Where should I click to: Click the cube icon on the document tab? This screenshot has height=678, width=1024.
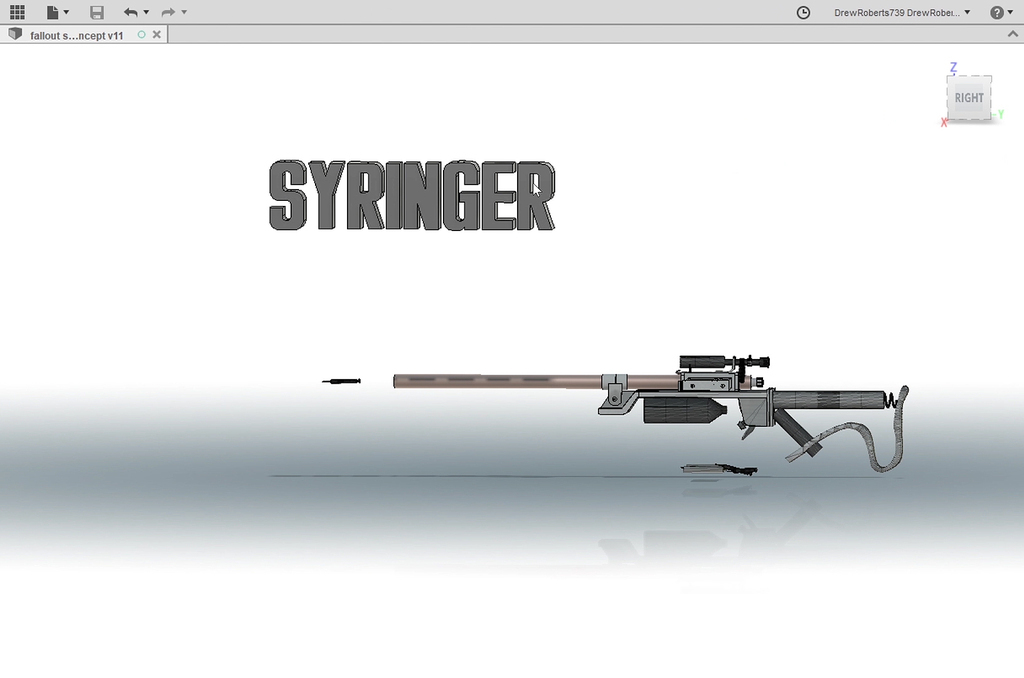pos(14,33)
